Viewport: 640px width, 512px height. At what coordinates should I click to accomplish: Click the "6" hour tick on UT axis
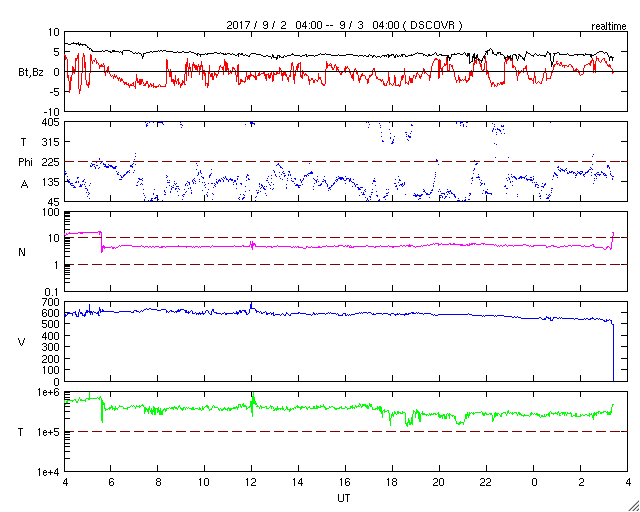111,483
